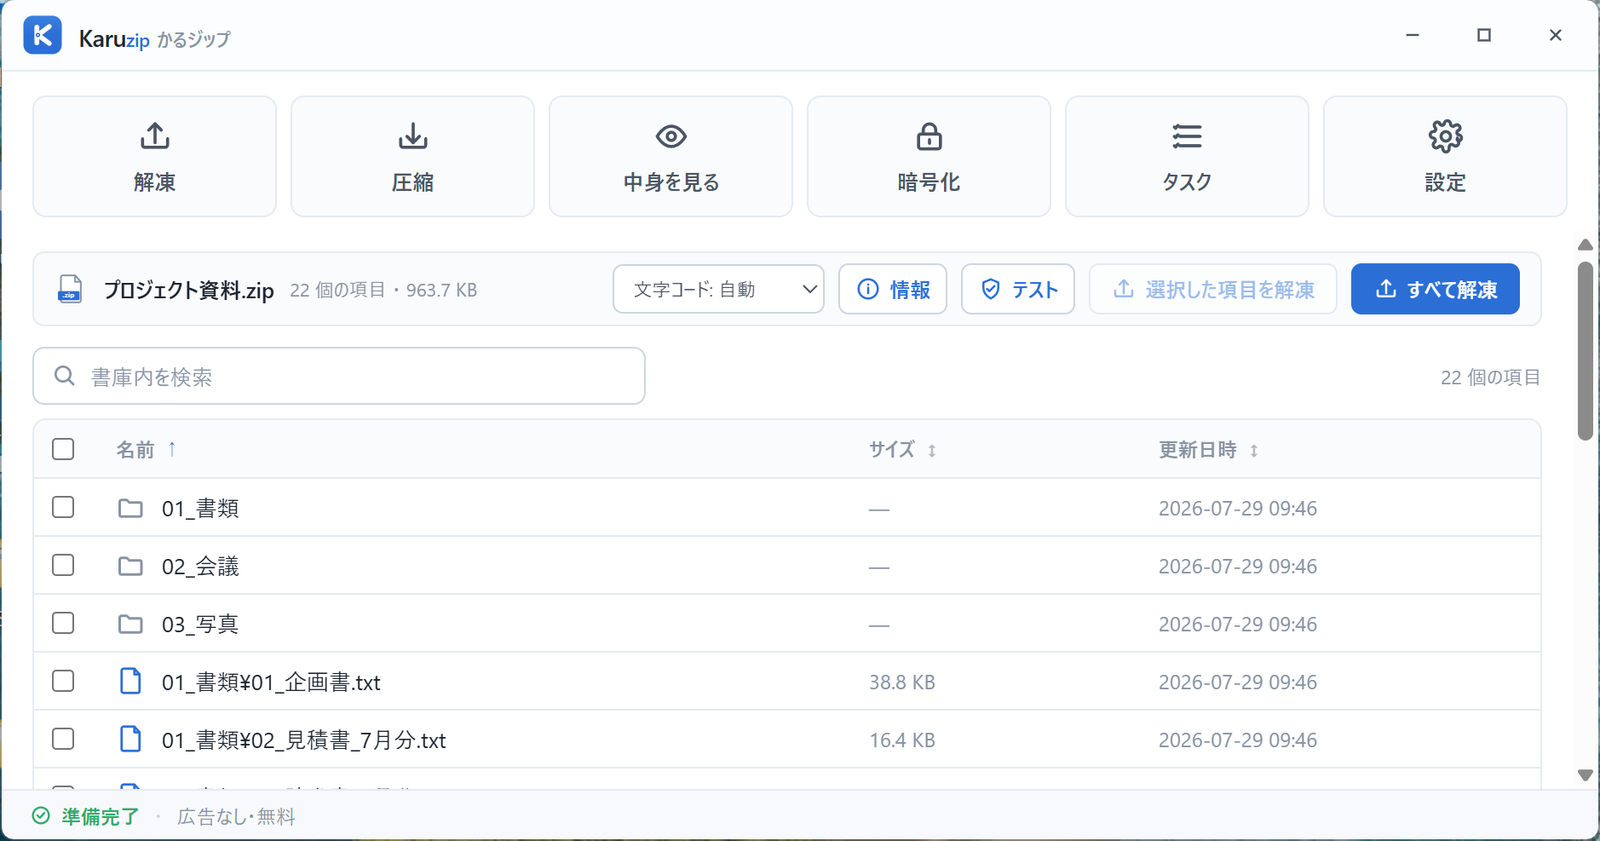Check the box for 01_書類 folder
The image size is (1600, 841).
(x=63, y=507)
